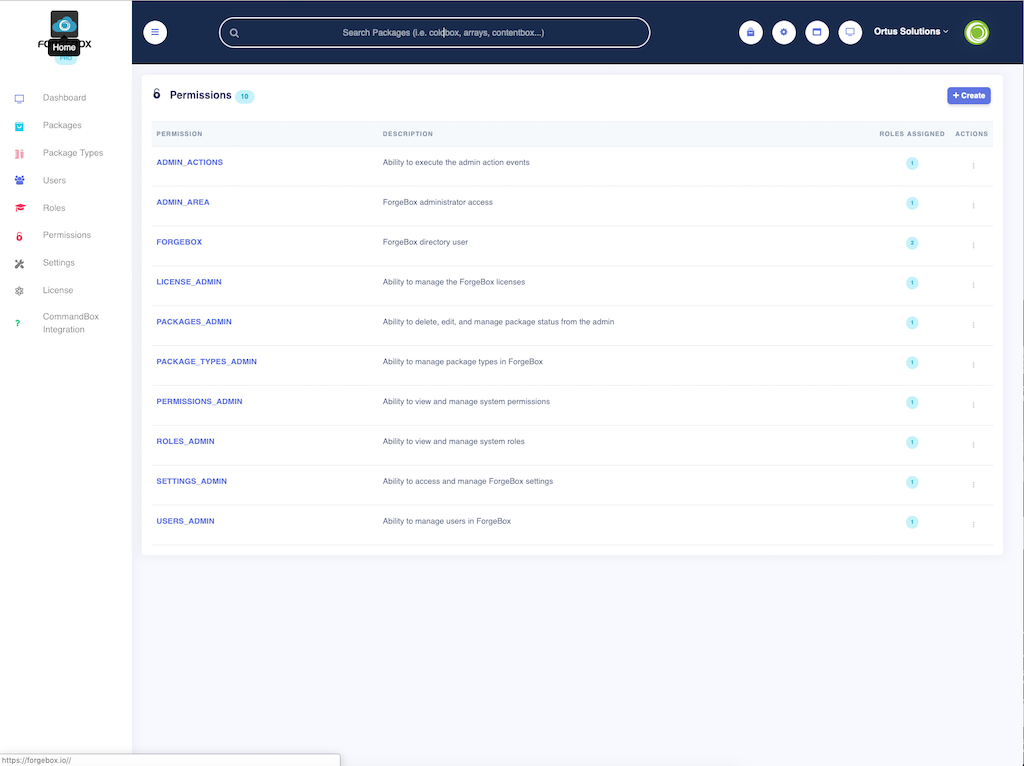Open actions menu for FORGEBOX row
This screenshot has width=1024, height=766.
tap(973, 245)
